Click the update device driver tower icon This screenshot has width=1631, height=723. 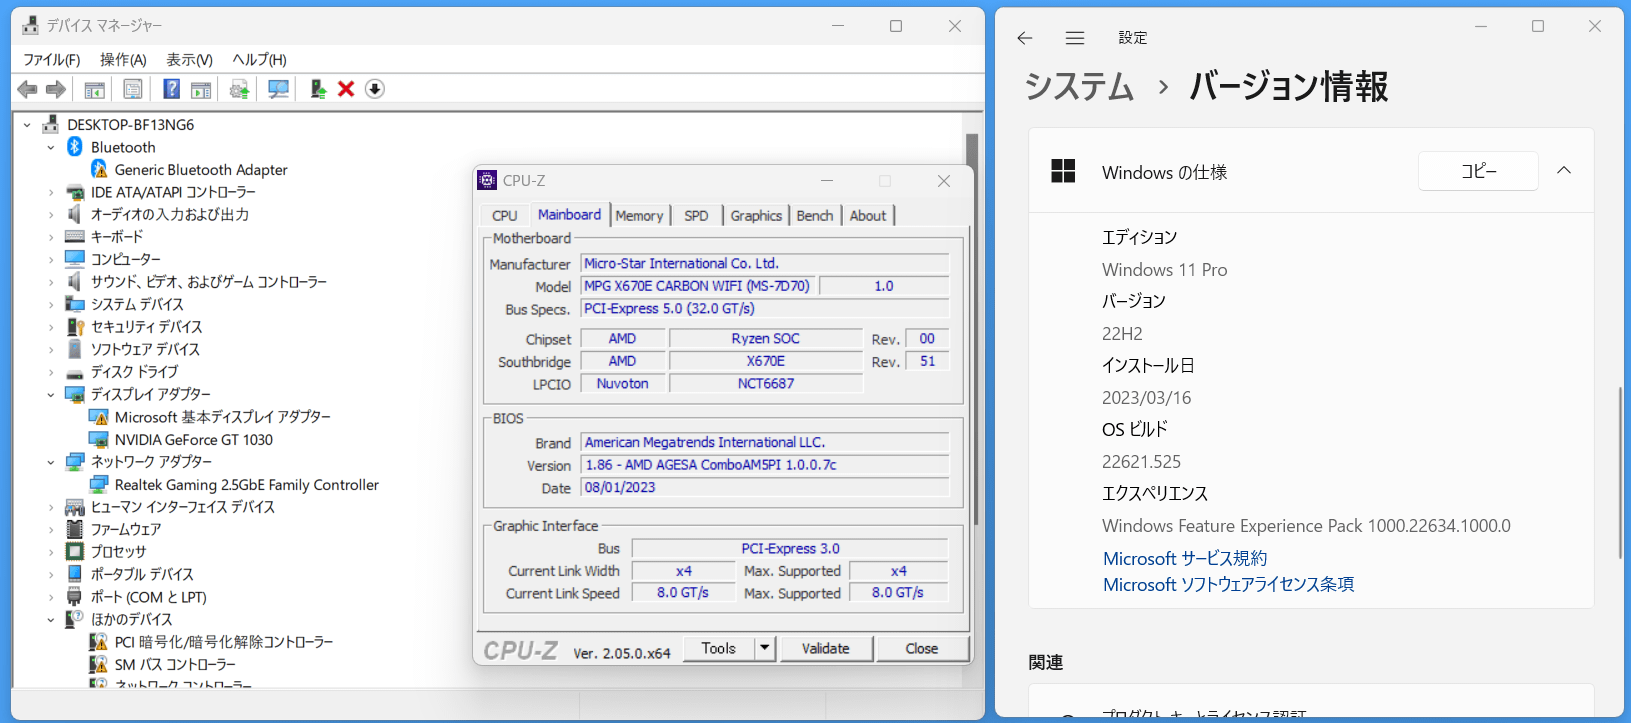[318, 89]
